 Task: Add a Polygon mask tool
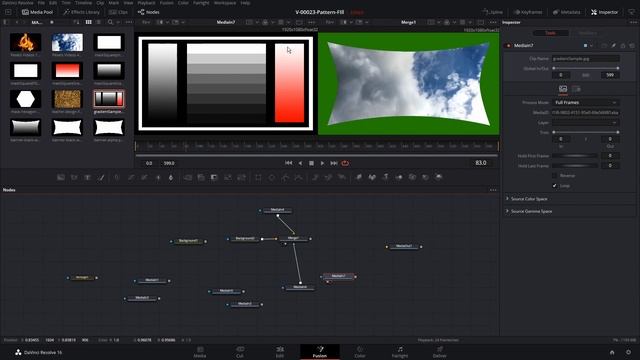pyautogui.click(x=285, y=177)
